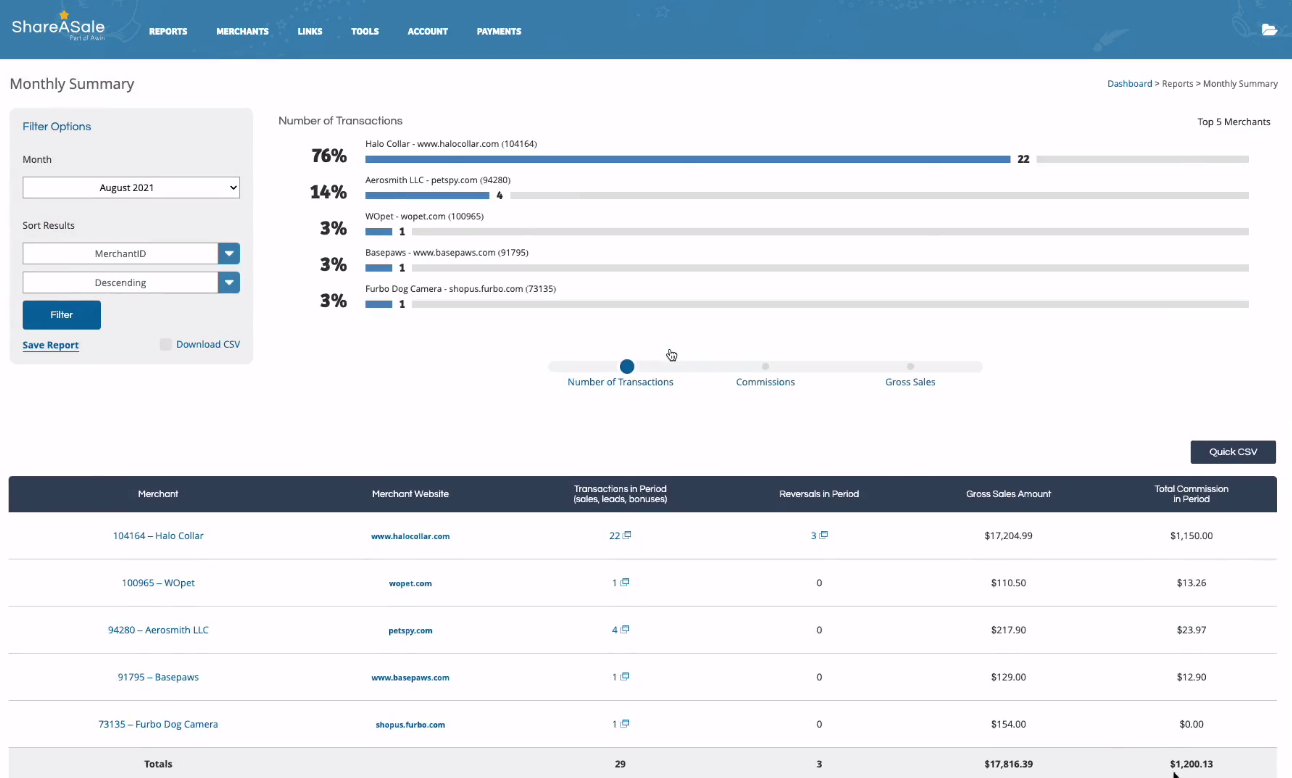Click the $17,816.39 total gross sales
The height and width of the screenshot is (778, 1292).
1008,764
